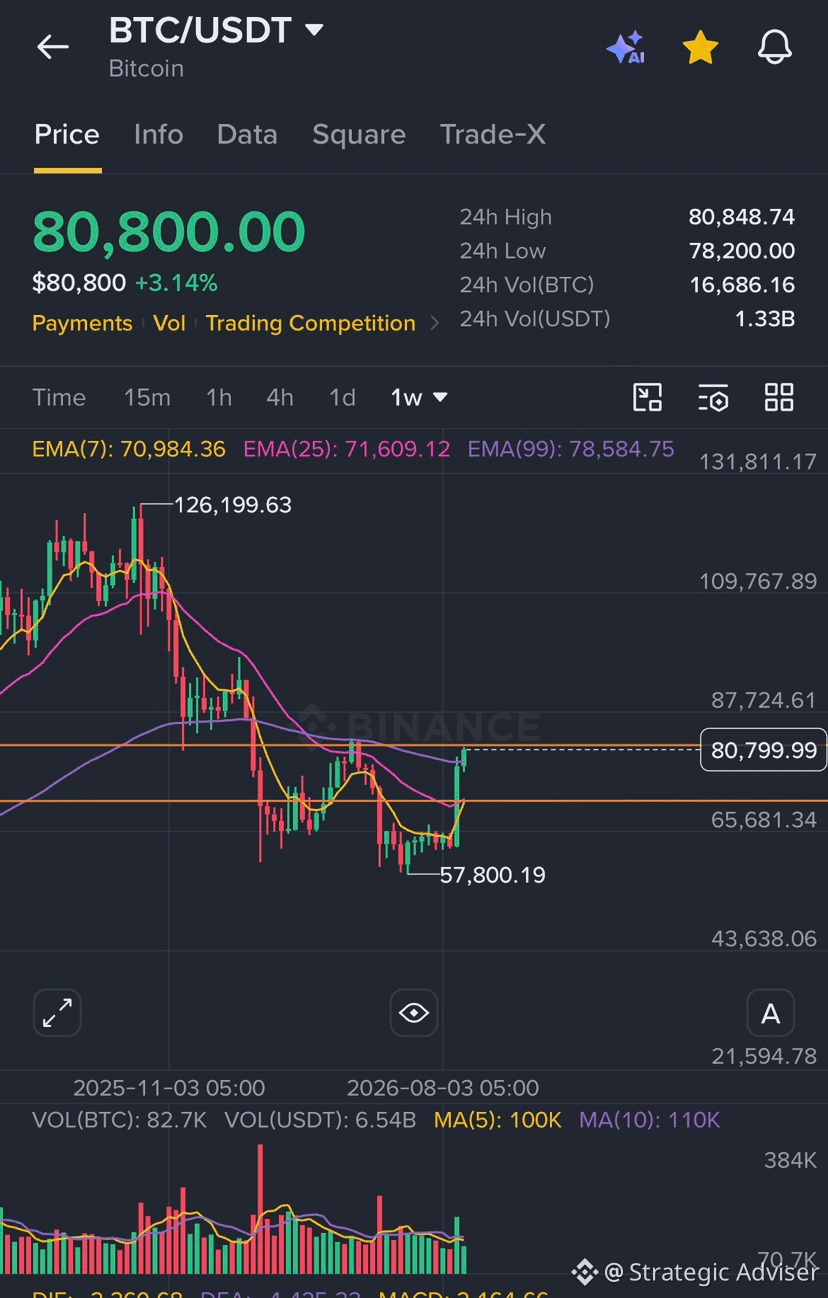Open the 1w interval dropdown
This screenshot has height=1298, width=828.
(419, 397)
